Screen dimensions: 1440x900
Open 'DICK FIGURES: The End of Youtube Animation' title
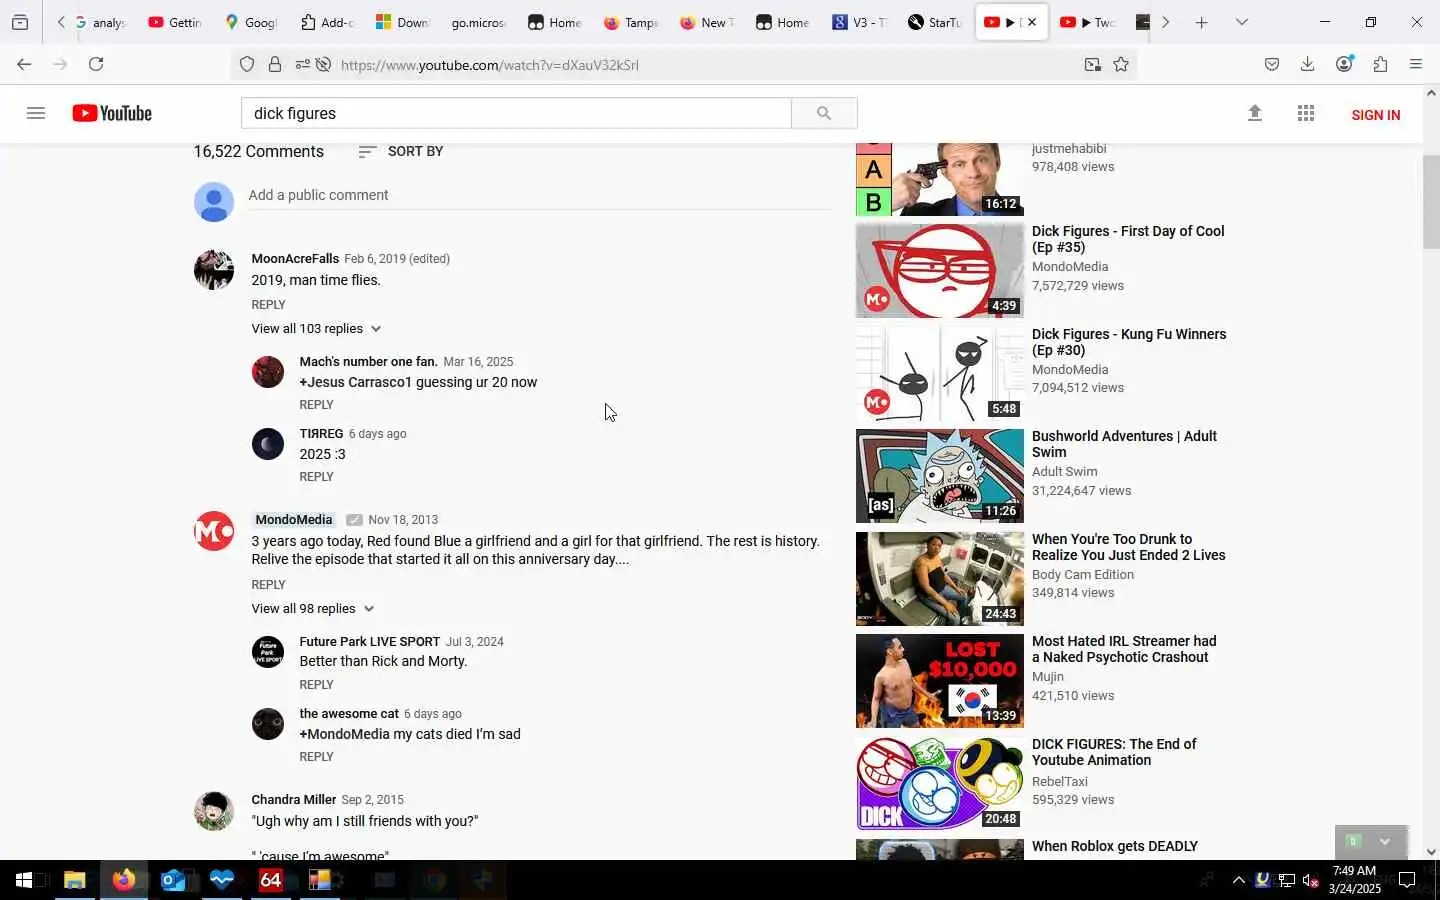pyautogui.click(x=1114, y=752)
